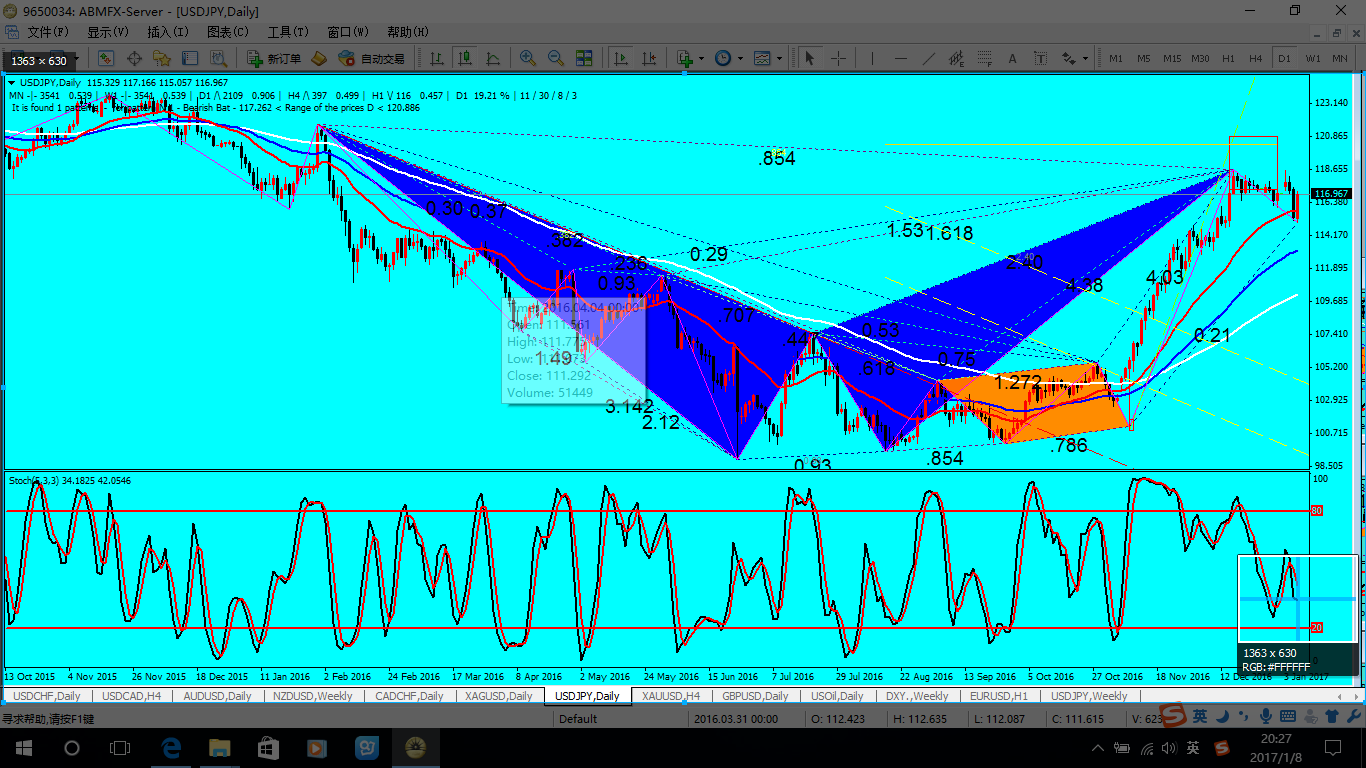Open Task View on the taskbar
Viewport: 1366px width, 768px height.
[120, 747]
